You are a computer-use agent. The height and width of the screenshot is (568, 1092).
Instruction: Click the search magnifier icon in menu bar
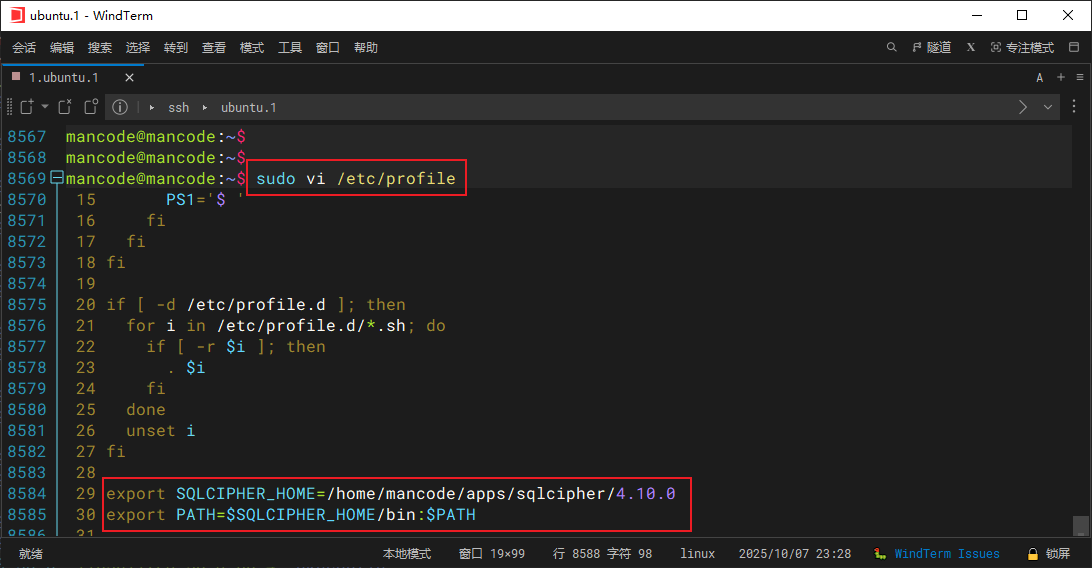[892, 47]
